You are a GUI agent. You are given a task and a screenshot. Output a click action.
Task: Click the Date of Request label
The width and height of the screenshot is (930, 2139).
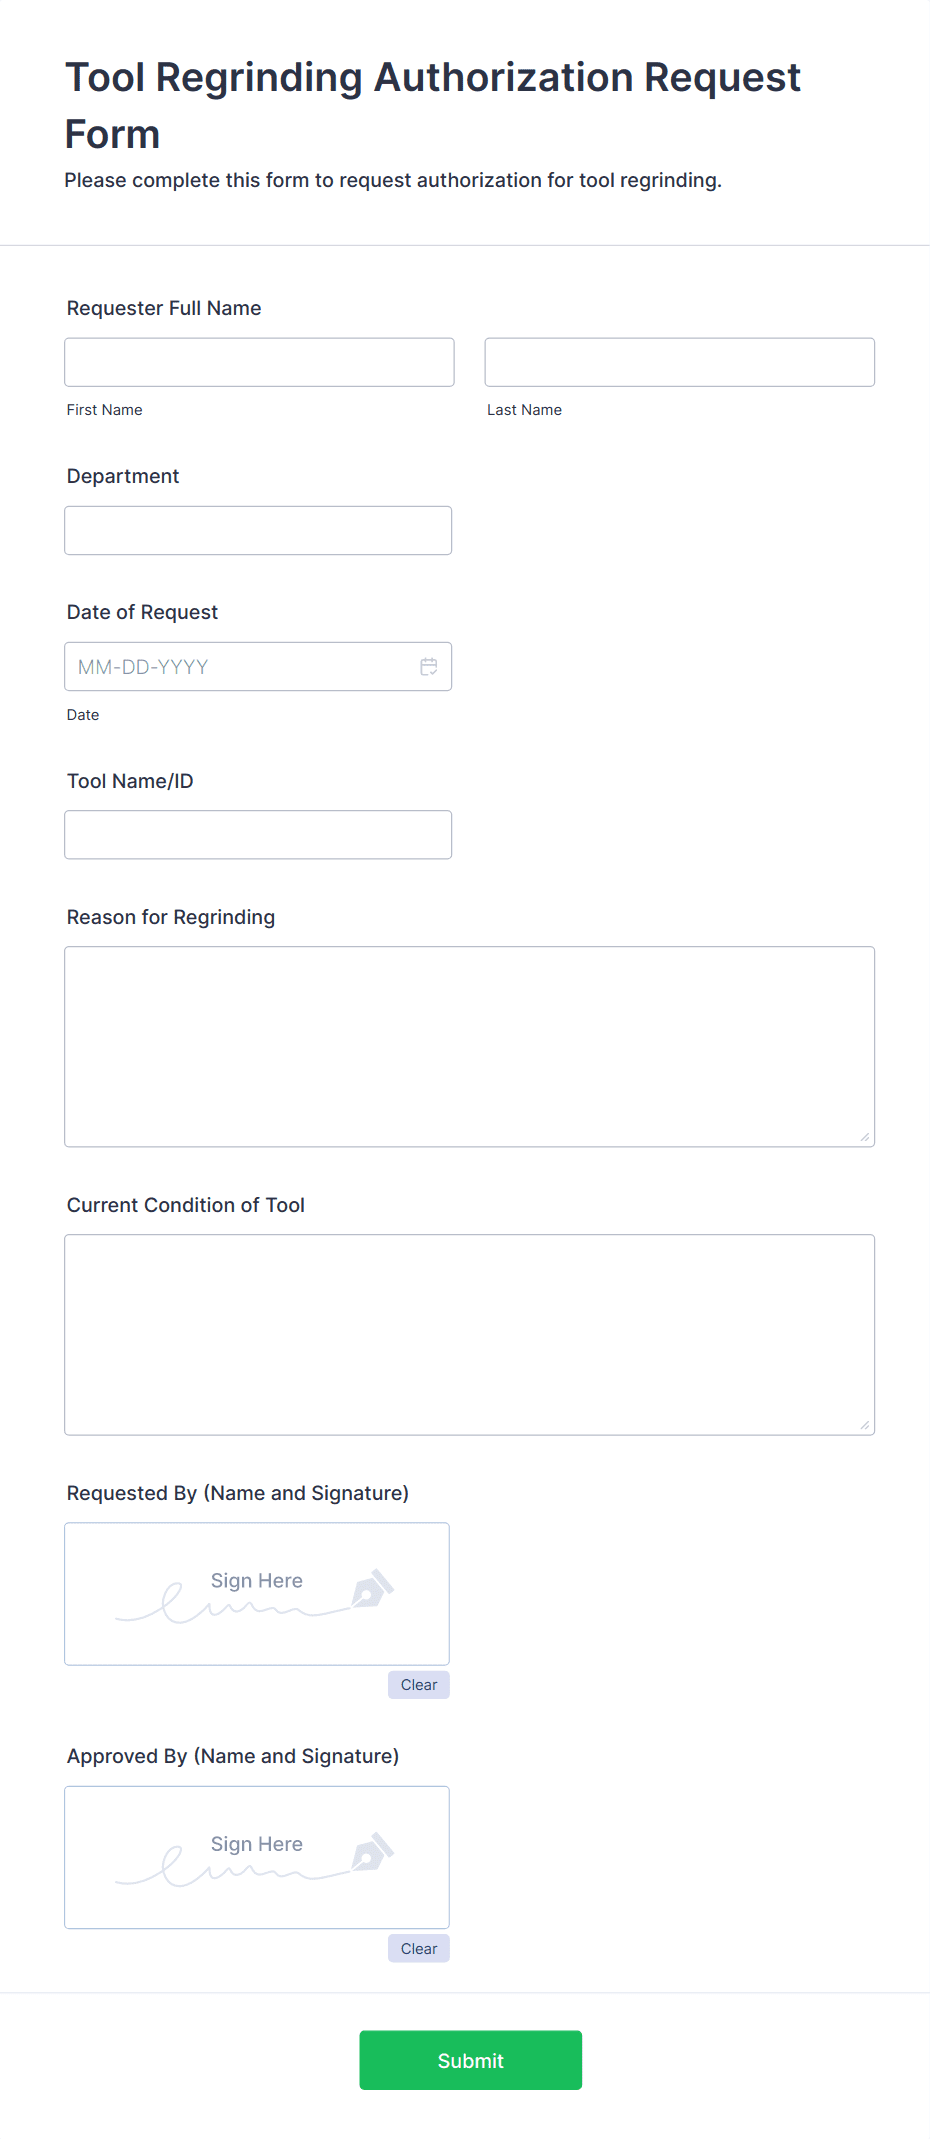point(142,611)
